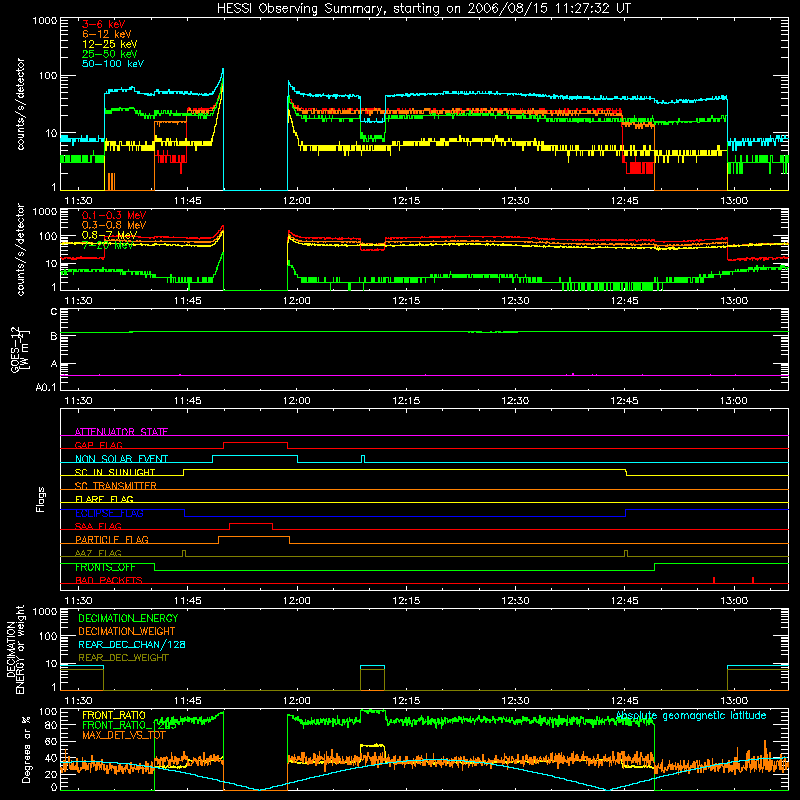The height and width of the screenshot is (800, 800).
Task: Click the FRONTS_OFF flag label
Action: point(106,567)
